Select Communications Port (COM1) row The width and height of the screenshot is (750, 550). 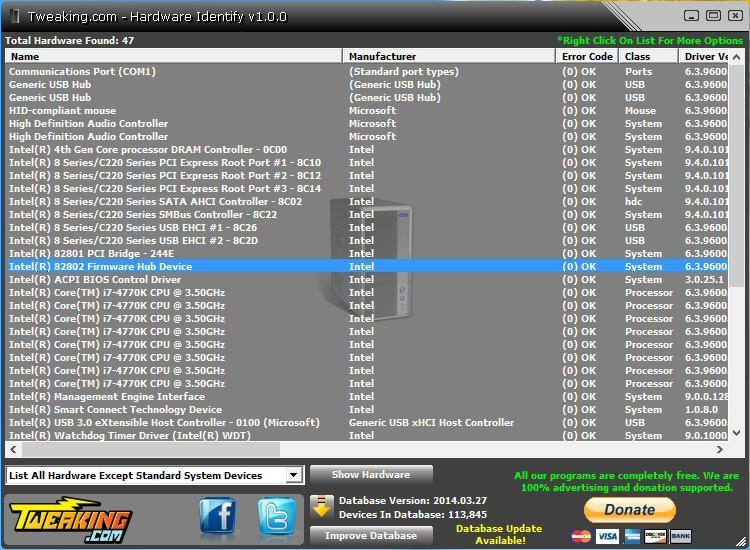click(367, 71)
